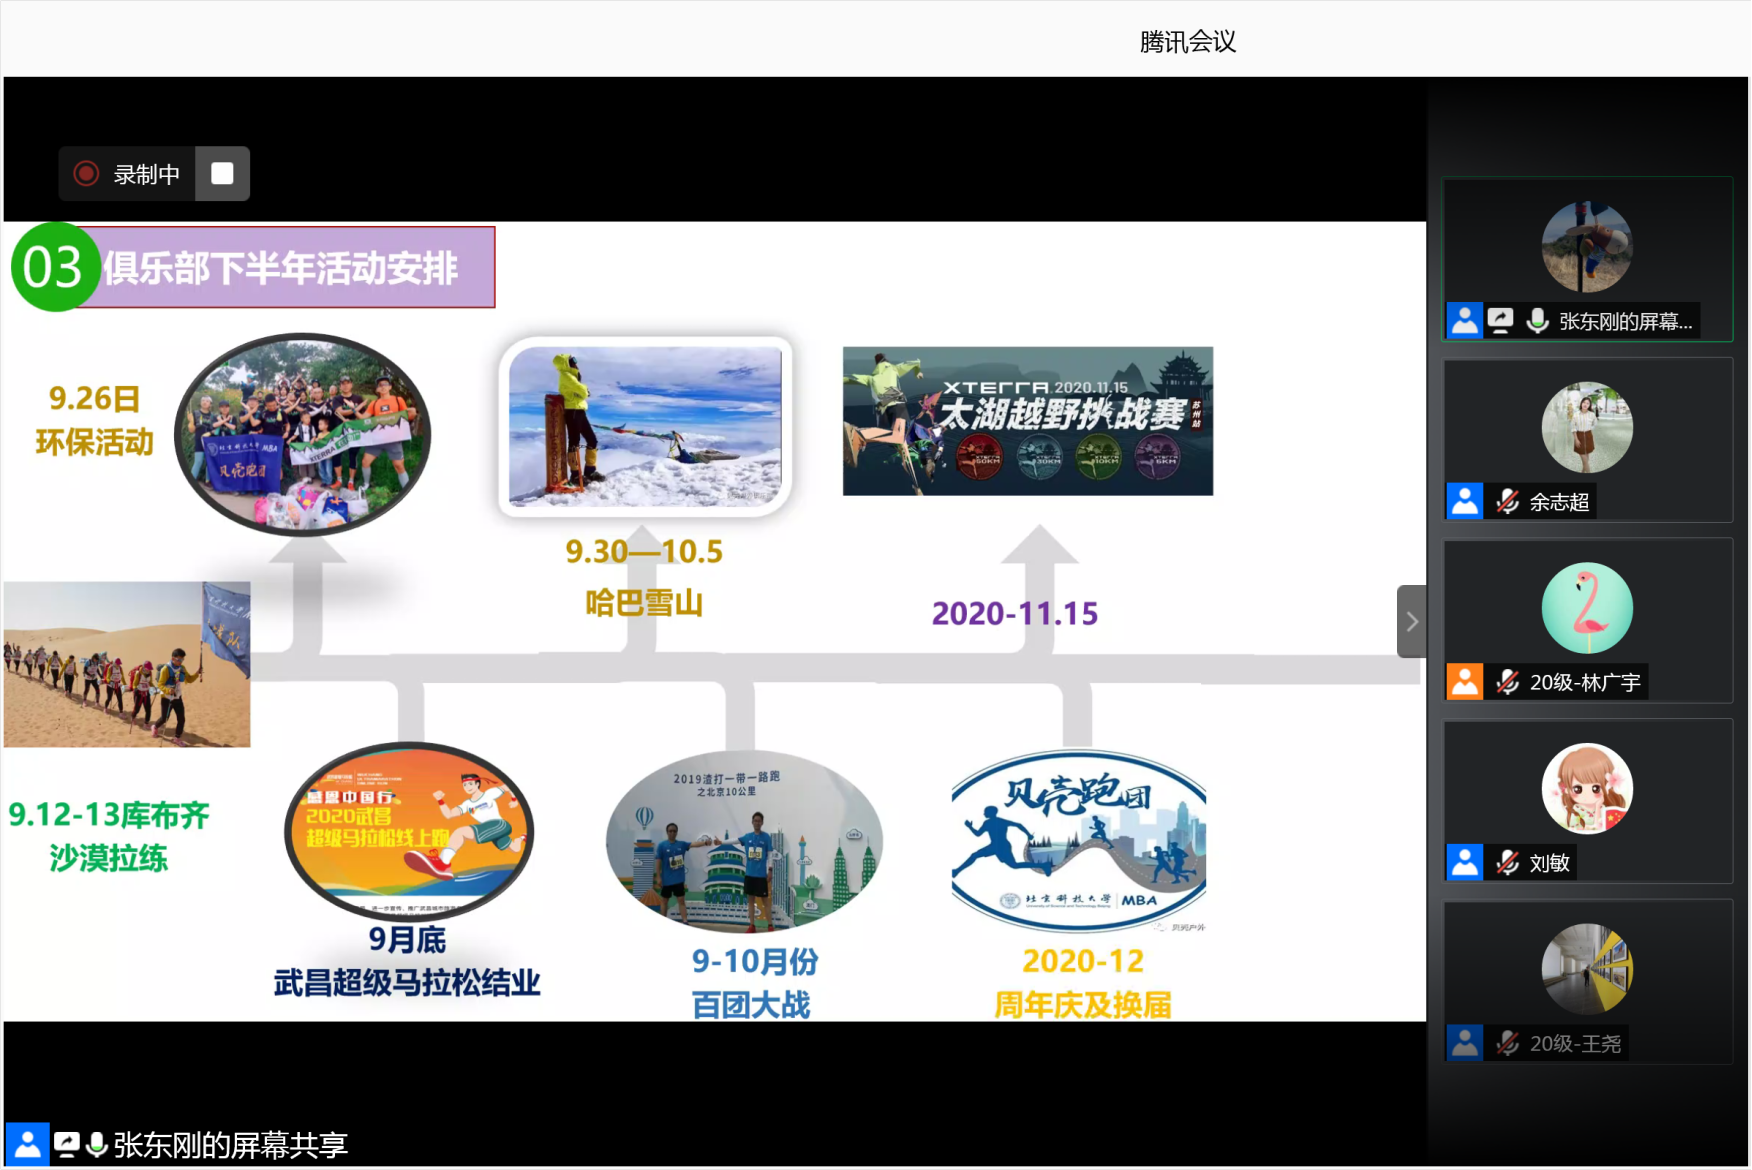Select 20级-王尧's hallway avatar
The width and height of the screenshot is (1752, 1170).
point(1587,969)
